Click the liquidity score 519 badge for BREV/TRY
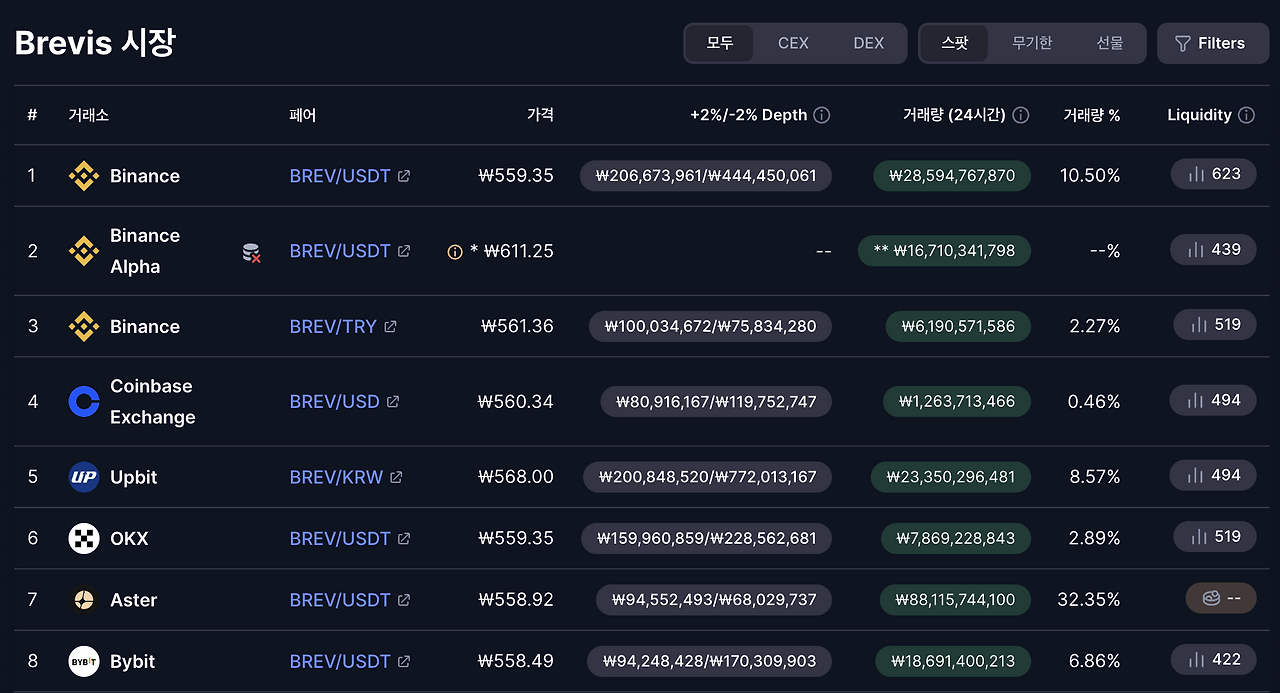This screenshot has width=1280, height=693. [1215, 325]
